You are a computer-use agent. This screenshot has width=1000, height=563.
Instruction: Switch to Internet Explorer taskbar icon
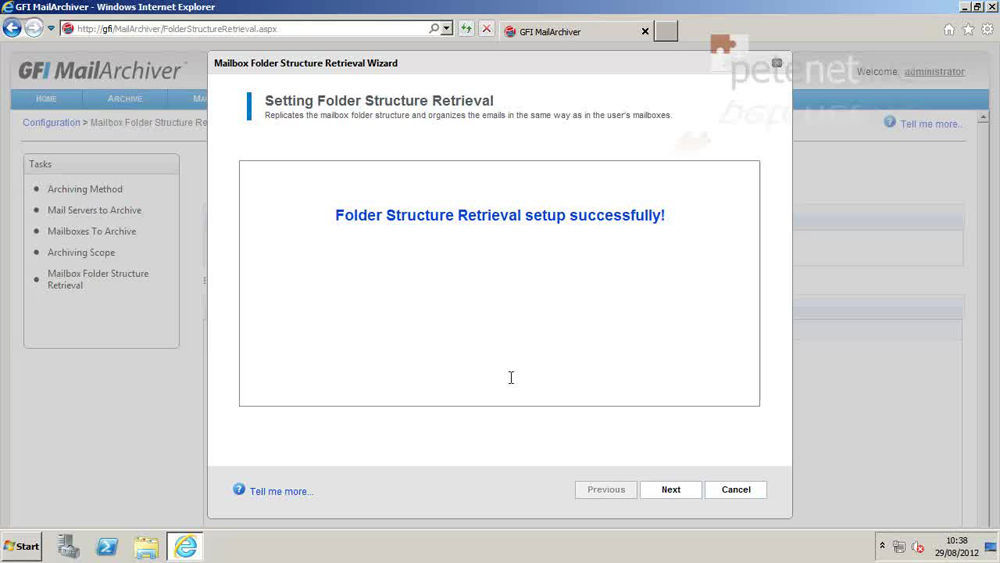(186, 546)
